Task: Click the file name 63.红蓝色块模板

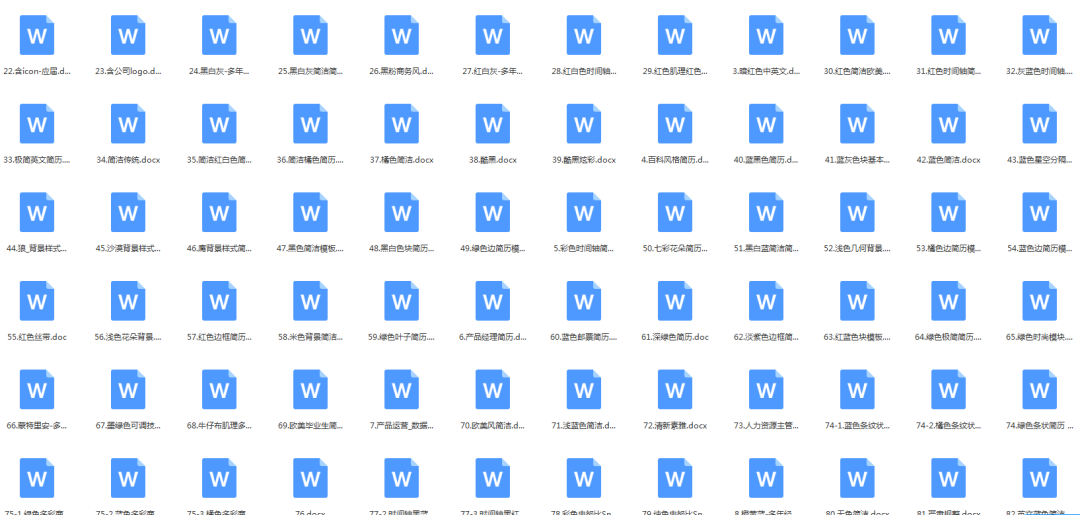Action: point(858,337)
